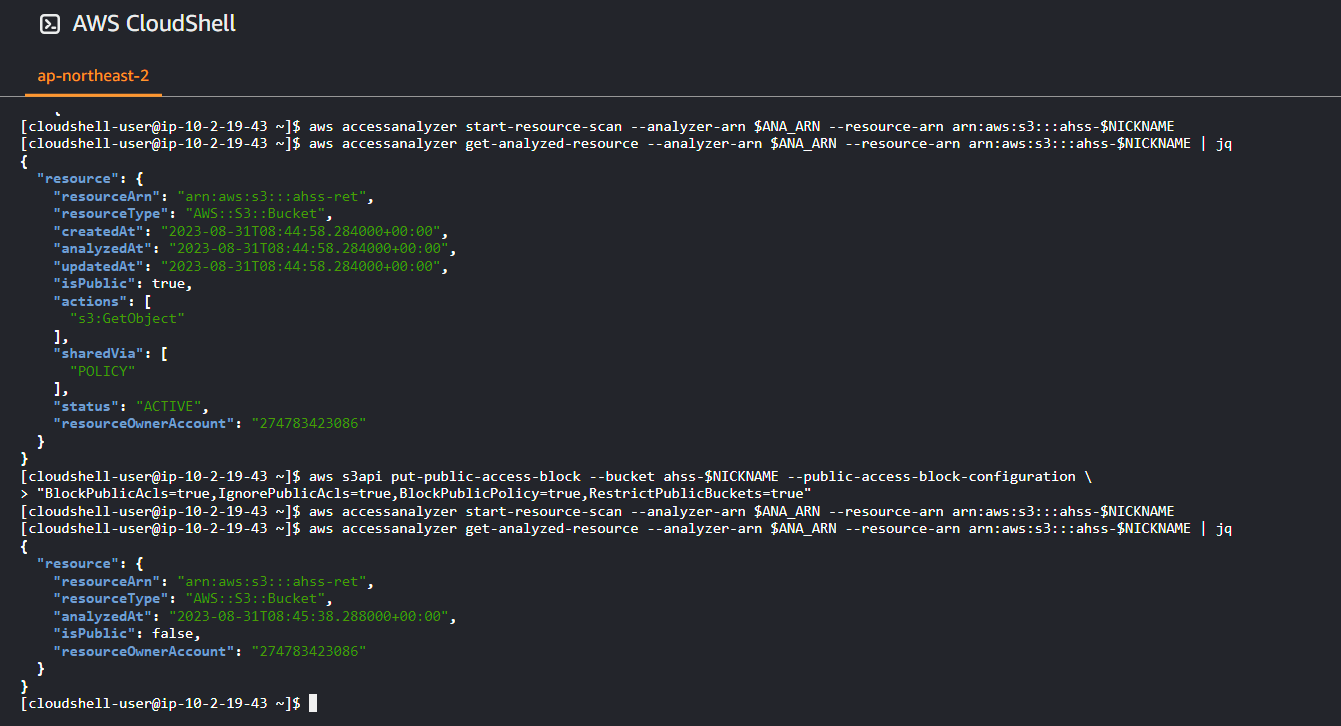1341x726 pixels.
Task: Click the analyzedAt value ending 08:44:58.284000
Action: click(x=310, y=248)
